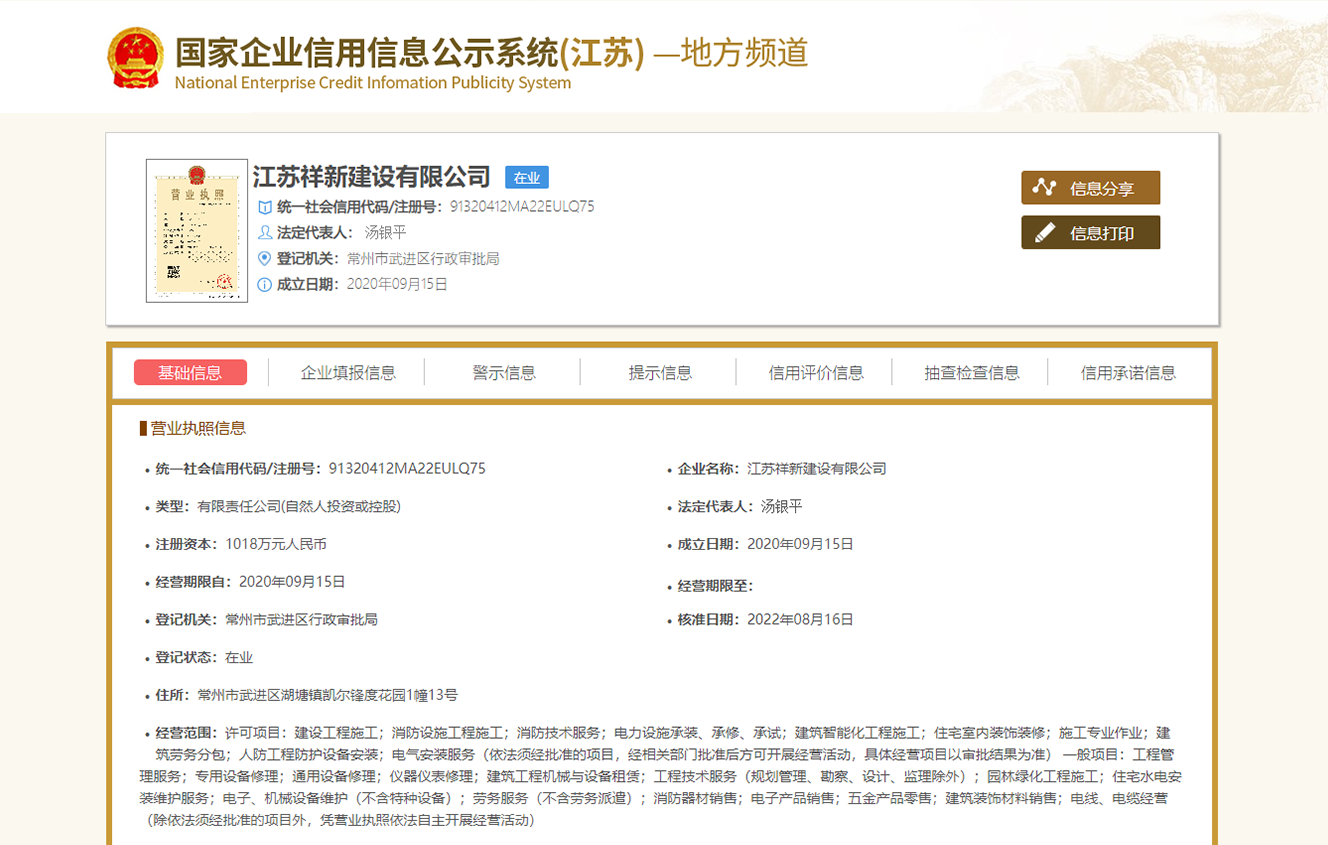Click the approval date 2022年08月16日
Viewport: 1328px width, 845px height.
[x=800, y=619]
